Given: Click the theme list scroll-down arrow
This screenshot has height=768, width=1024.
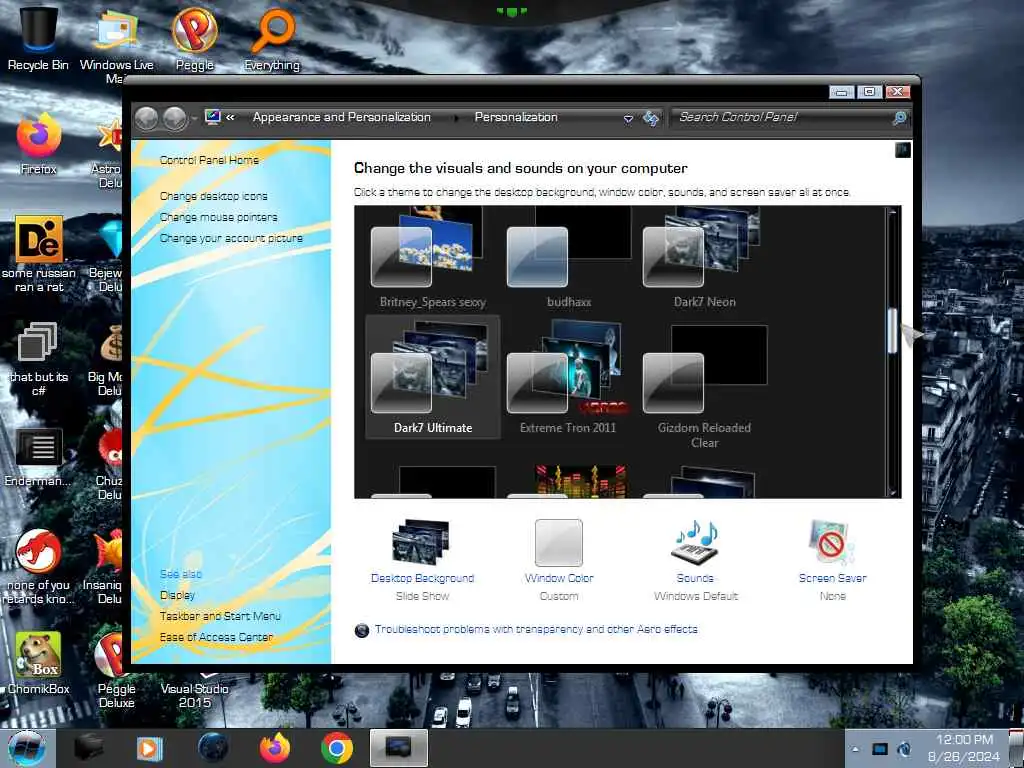Looking at the screenshot, I should tap(893, 491).
